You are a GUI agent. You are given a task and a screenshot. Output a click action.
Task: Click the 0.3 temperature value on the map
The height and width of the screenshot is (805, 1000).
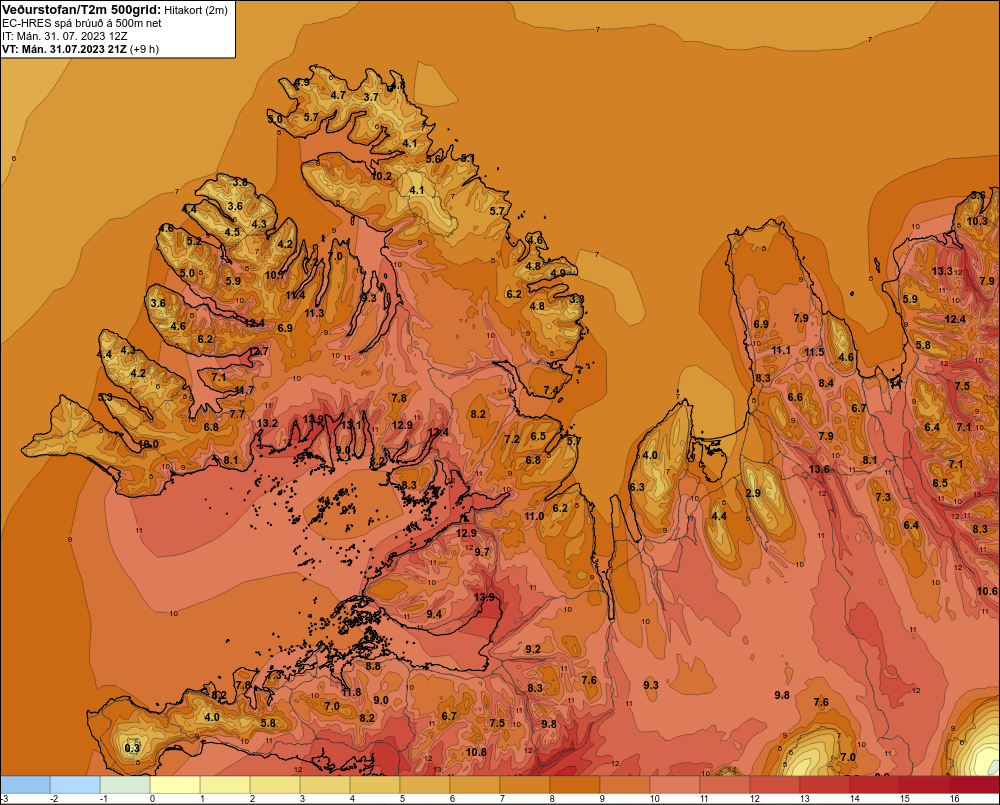(132, 748)
